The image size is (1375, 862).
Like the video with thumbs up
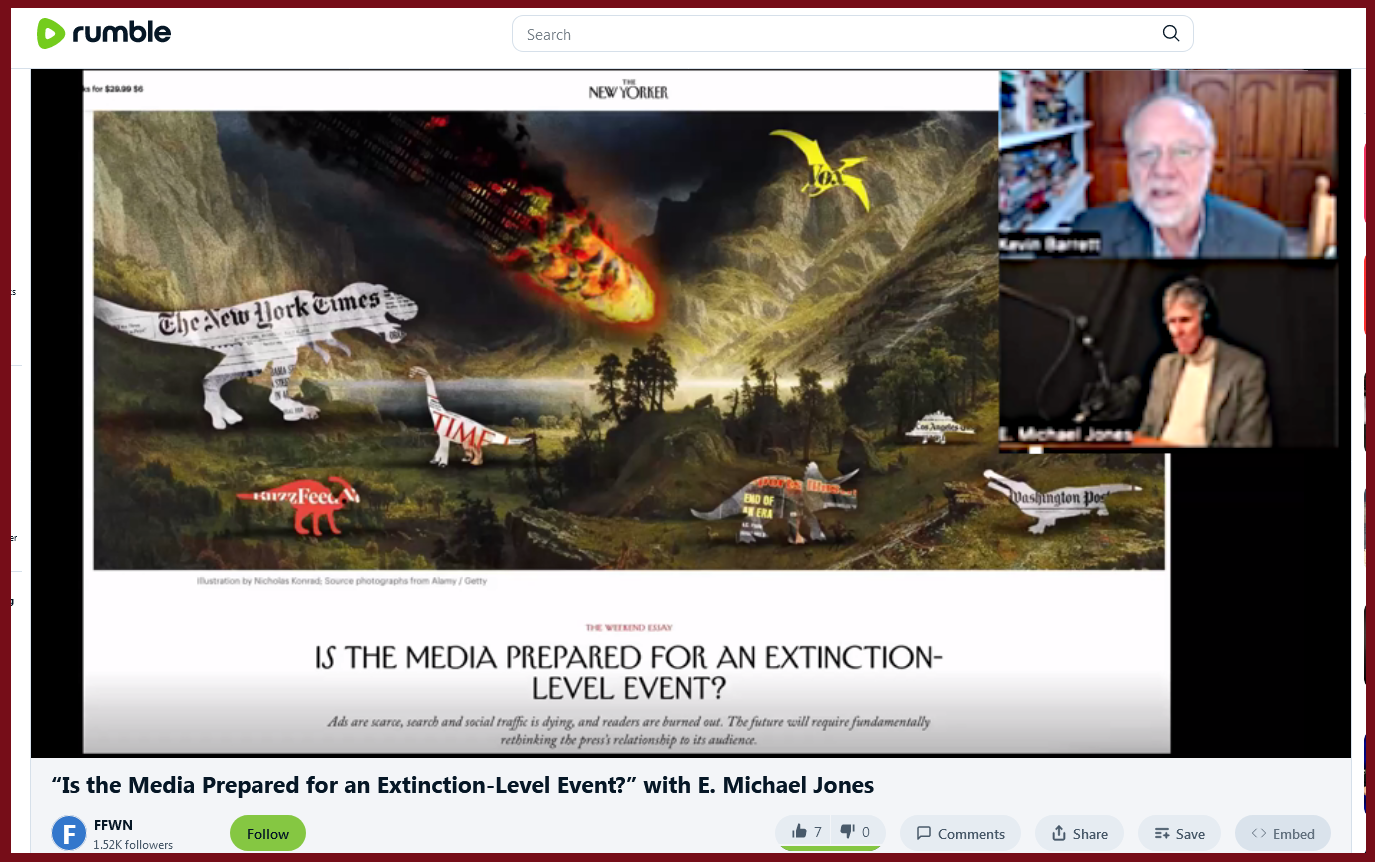pyautogui.click(x=806, y=832)
